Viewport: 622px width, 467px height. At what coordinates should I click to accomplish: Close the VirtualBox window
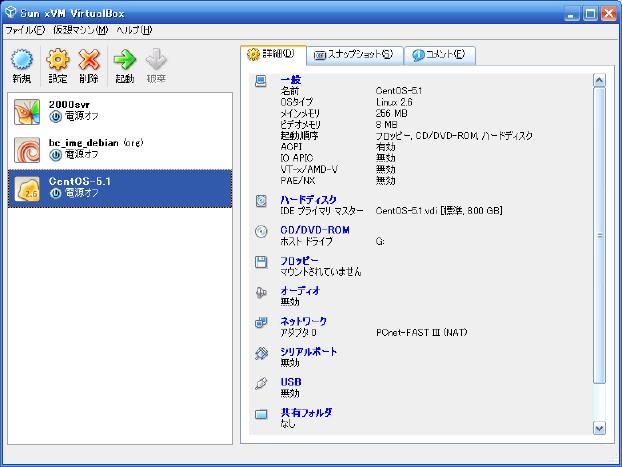[609, 14]
